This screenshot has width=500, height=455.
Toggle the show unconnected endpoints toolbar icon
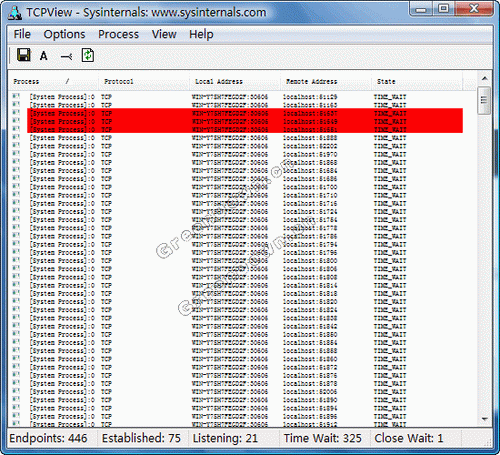tap(66, 57)
